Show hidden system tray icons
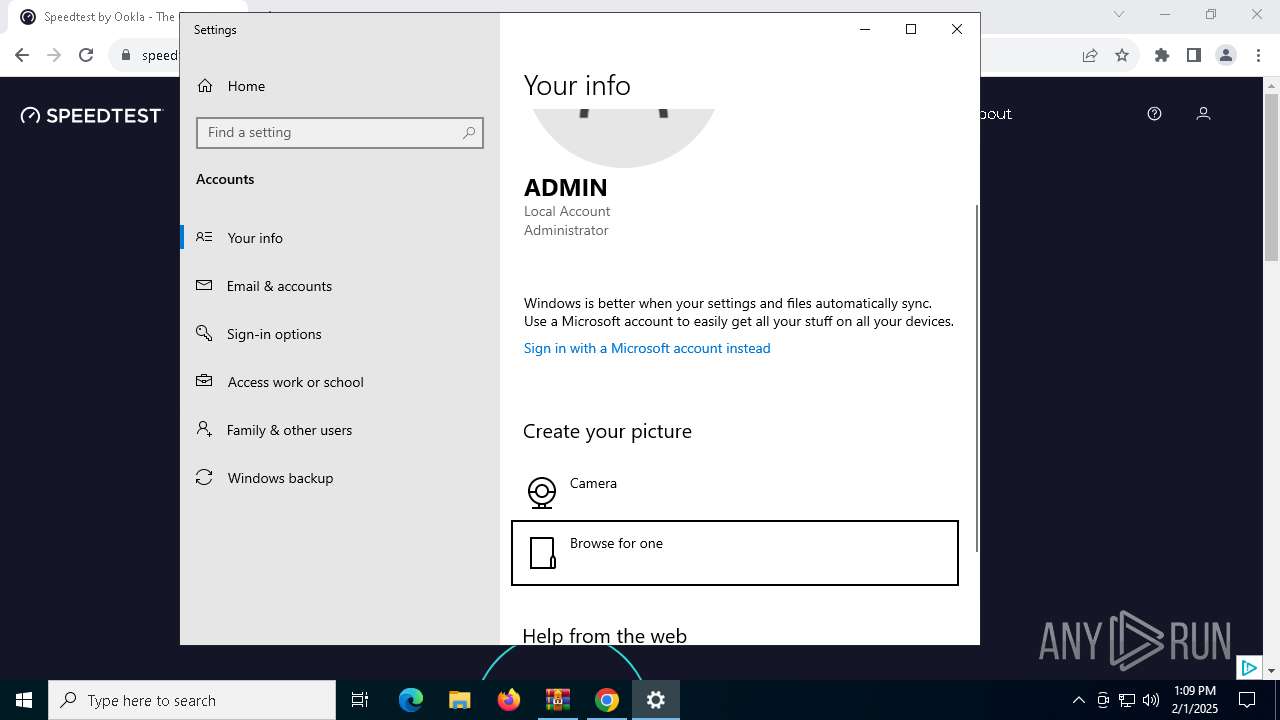 1078,700
